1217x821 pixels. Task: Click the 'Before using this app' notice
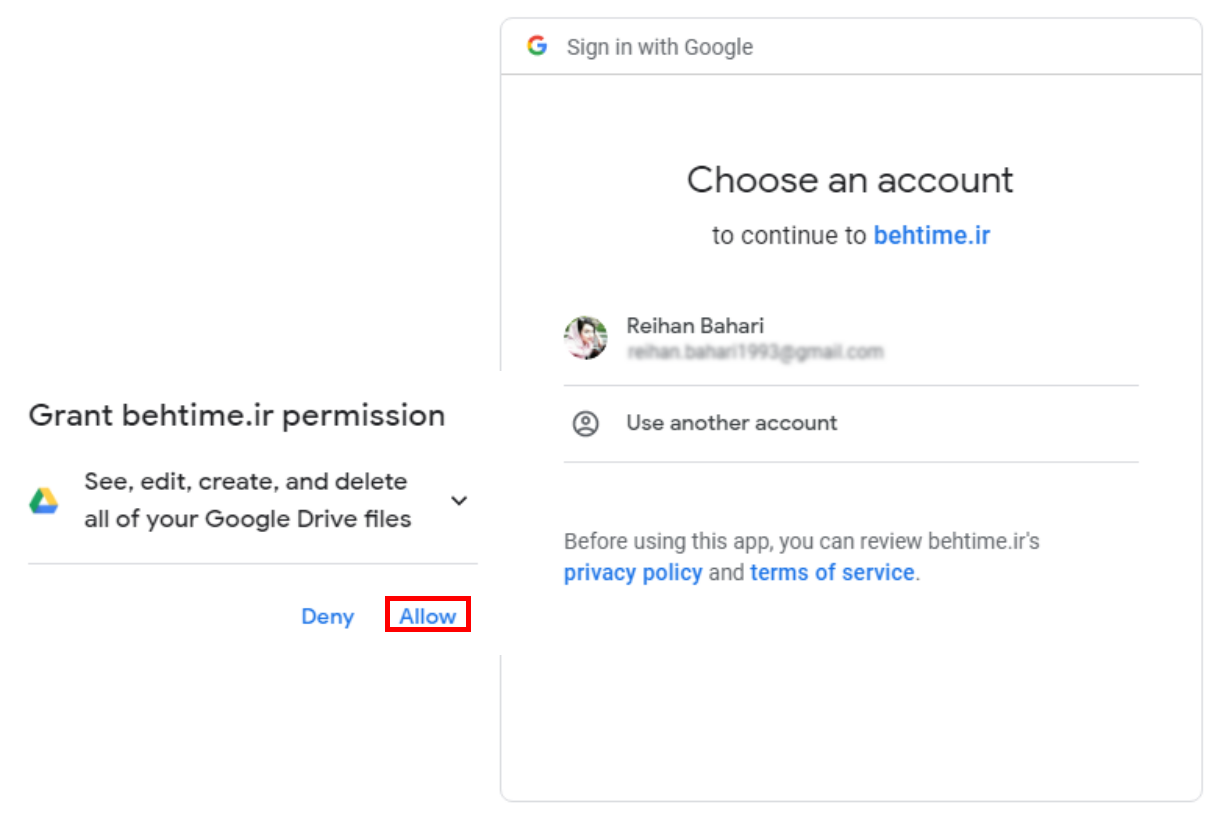point(801,542)
